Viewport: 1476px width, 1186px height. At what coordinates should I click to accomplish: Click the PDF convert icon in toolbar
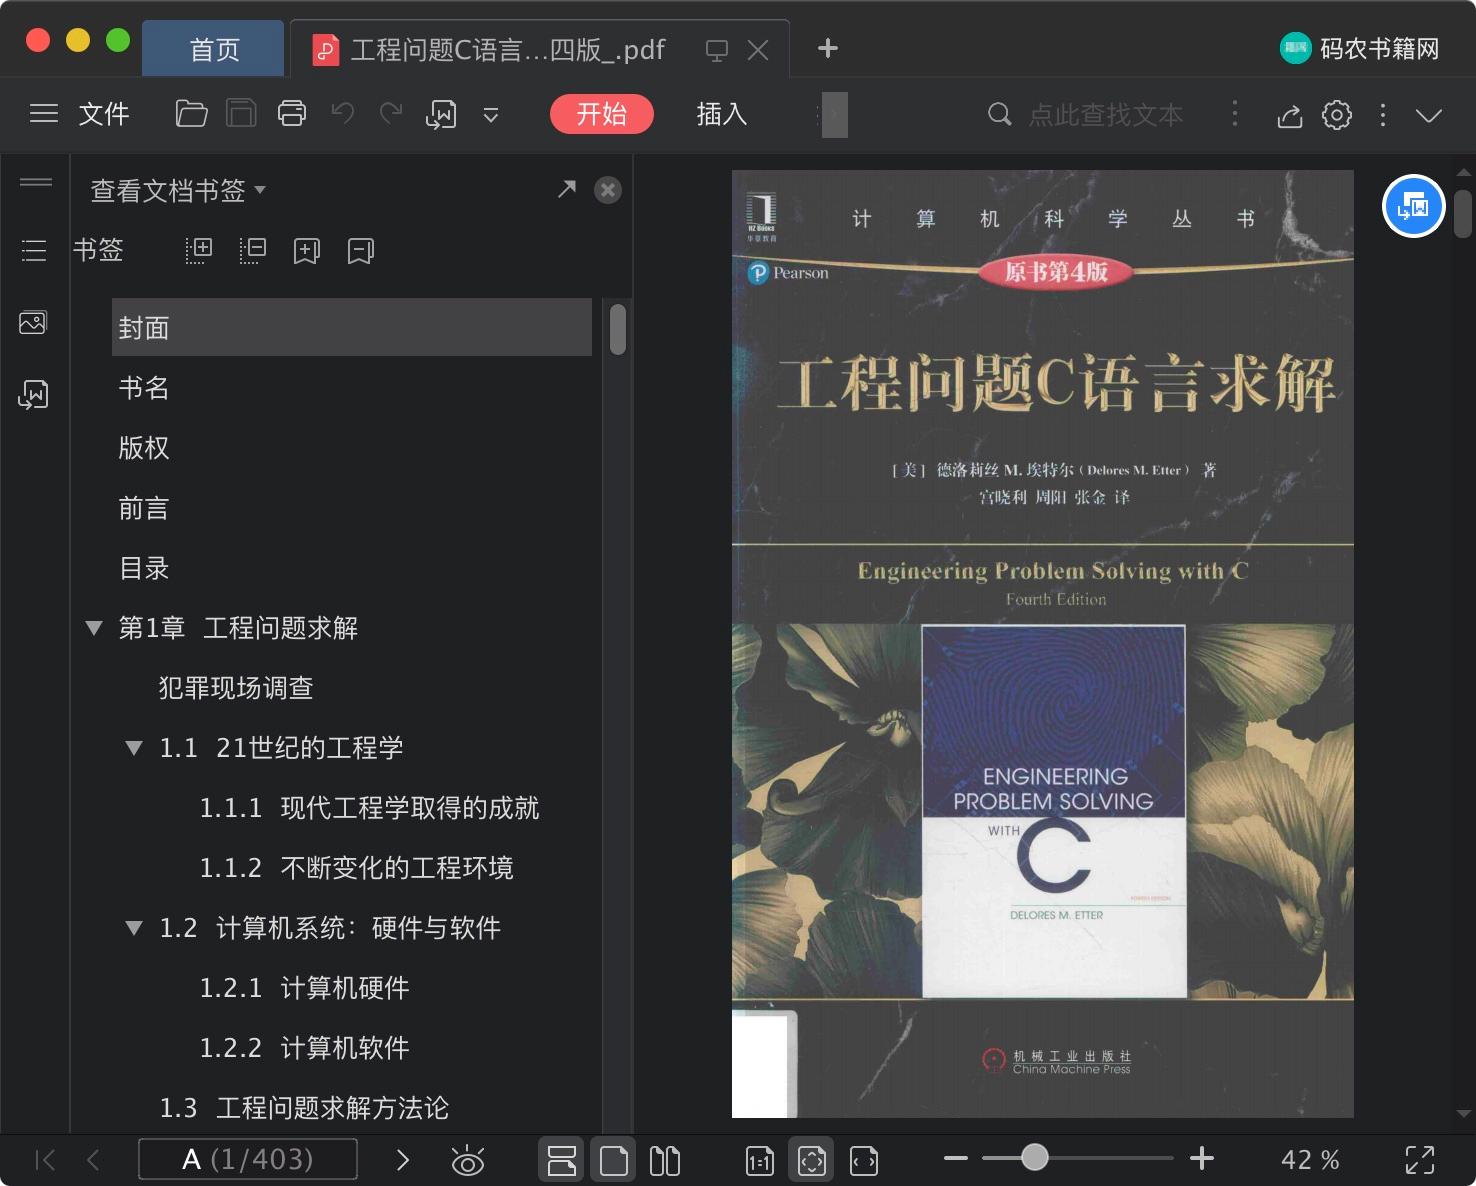(441, 114)
